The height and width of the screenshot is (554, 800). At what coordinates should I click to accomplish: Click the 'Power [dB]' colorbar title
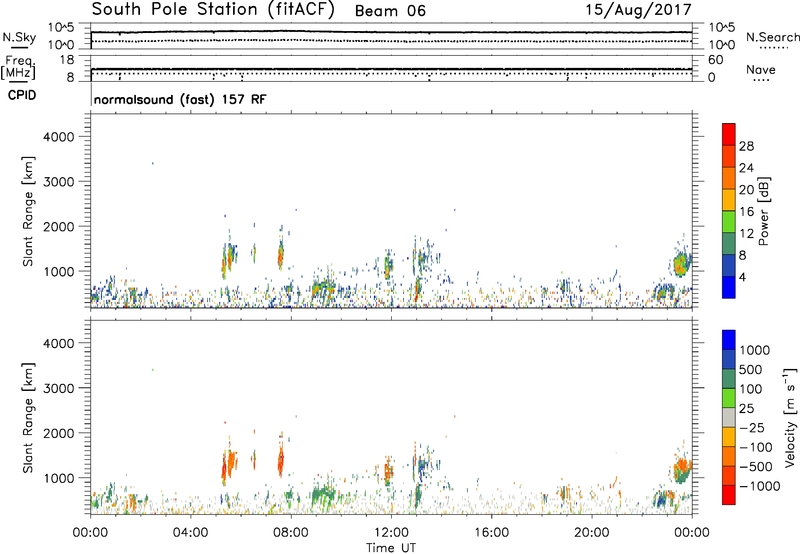coord(764,211)
